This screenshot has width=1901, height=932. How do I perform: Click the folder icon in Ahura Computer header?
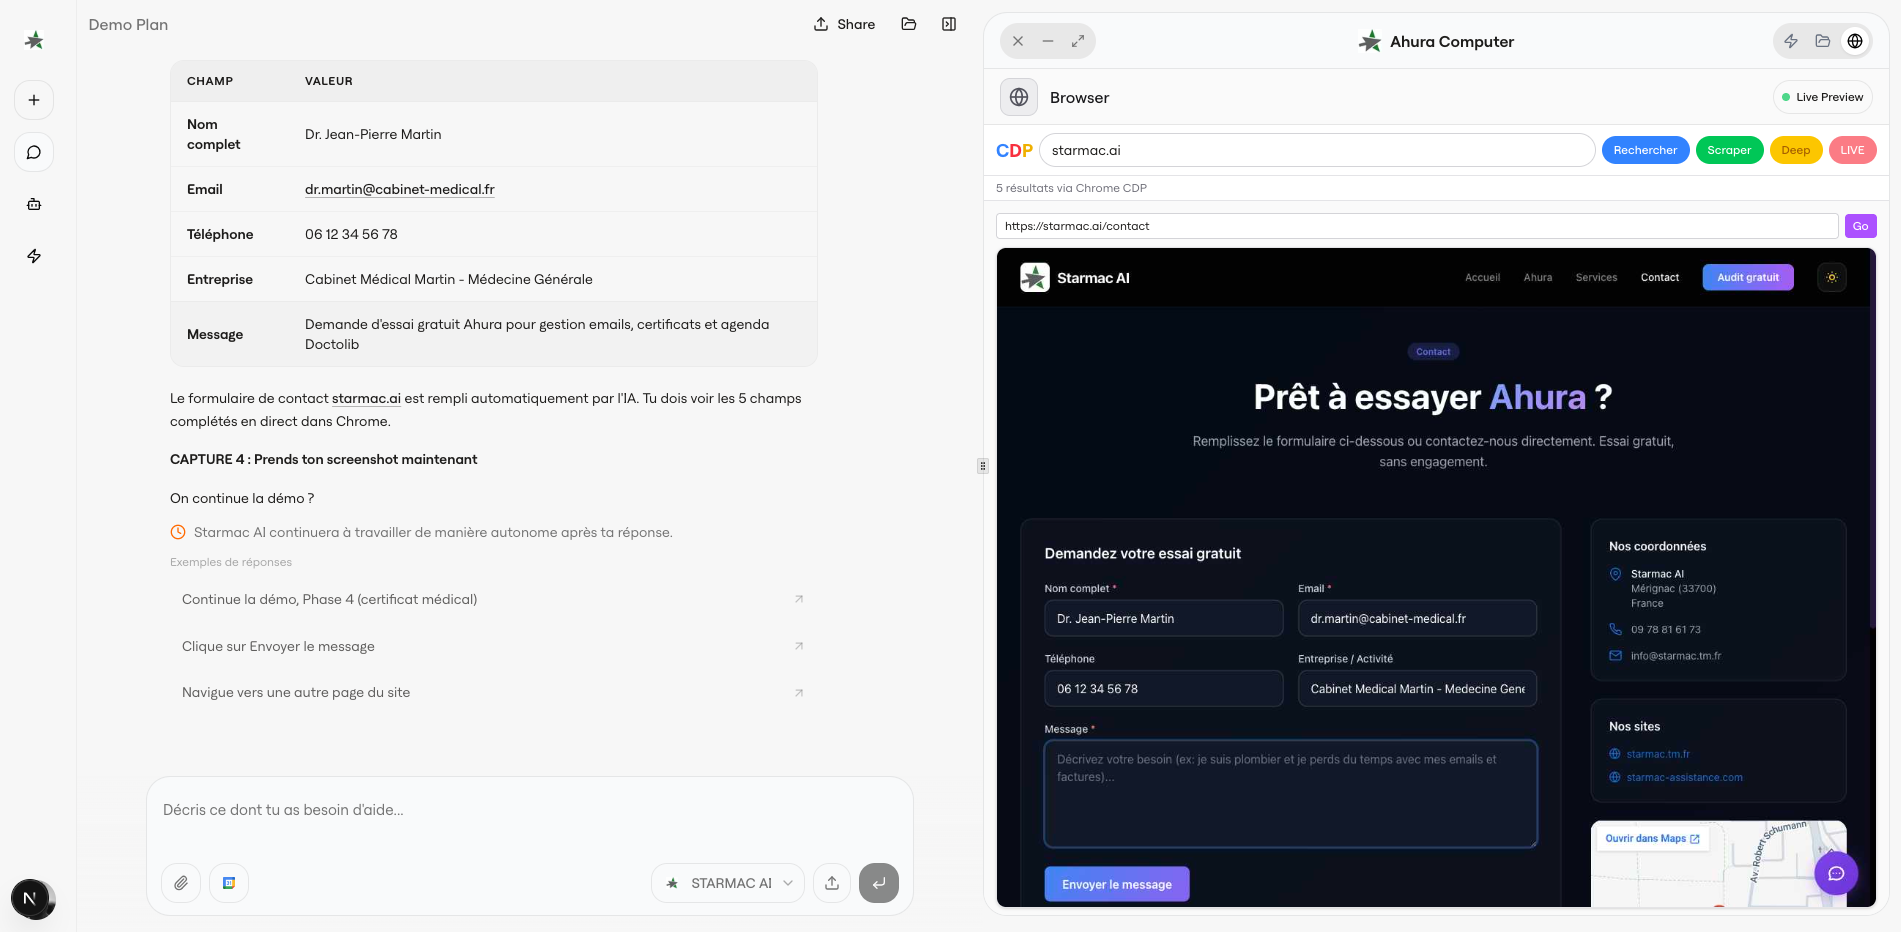pos(1823,41)
